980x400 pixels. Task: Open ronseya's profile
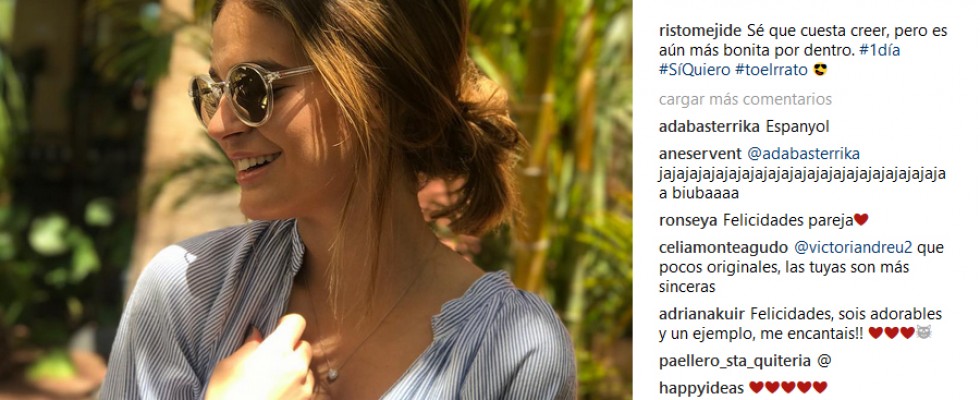[x=688, y=220]
